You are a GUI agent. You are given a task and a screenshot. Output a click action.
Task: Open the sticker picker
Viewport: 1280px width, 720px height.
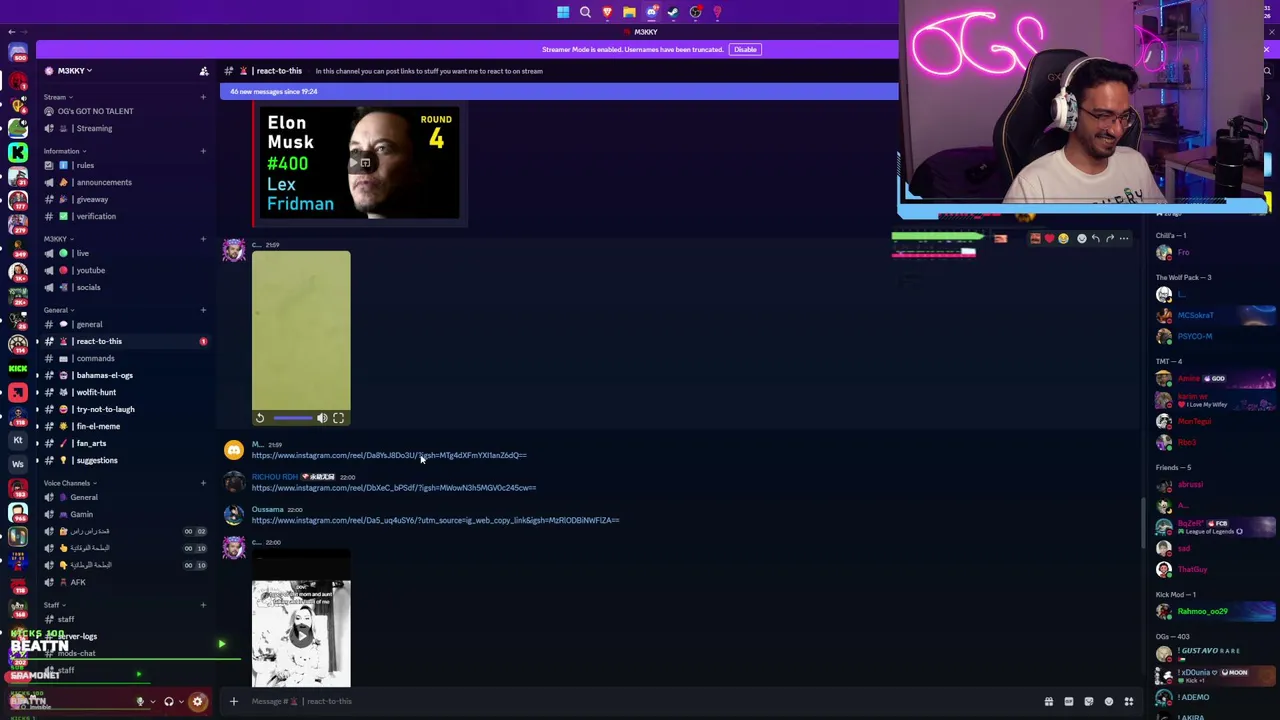[x=1089, y=702]
